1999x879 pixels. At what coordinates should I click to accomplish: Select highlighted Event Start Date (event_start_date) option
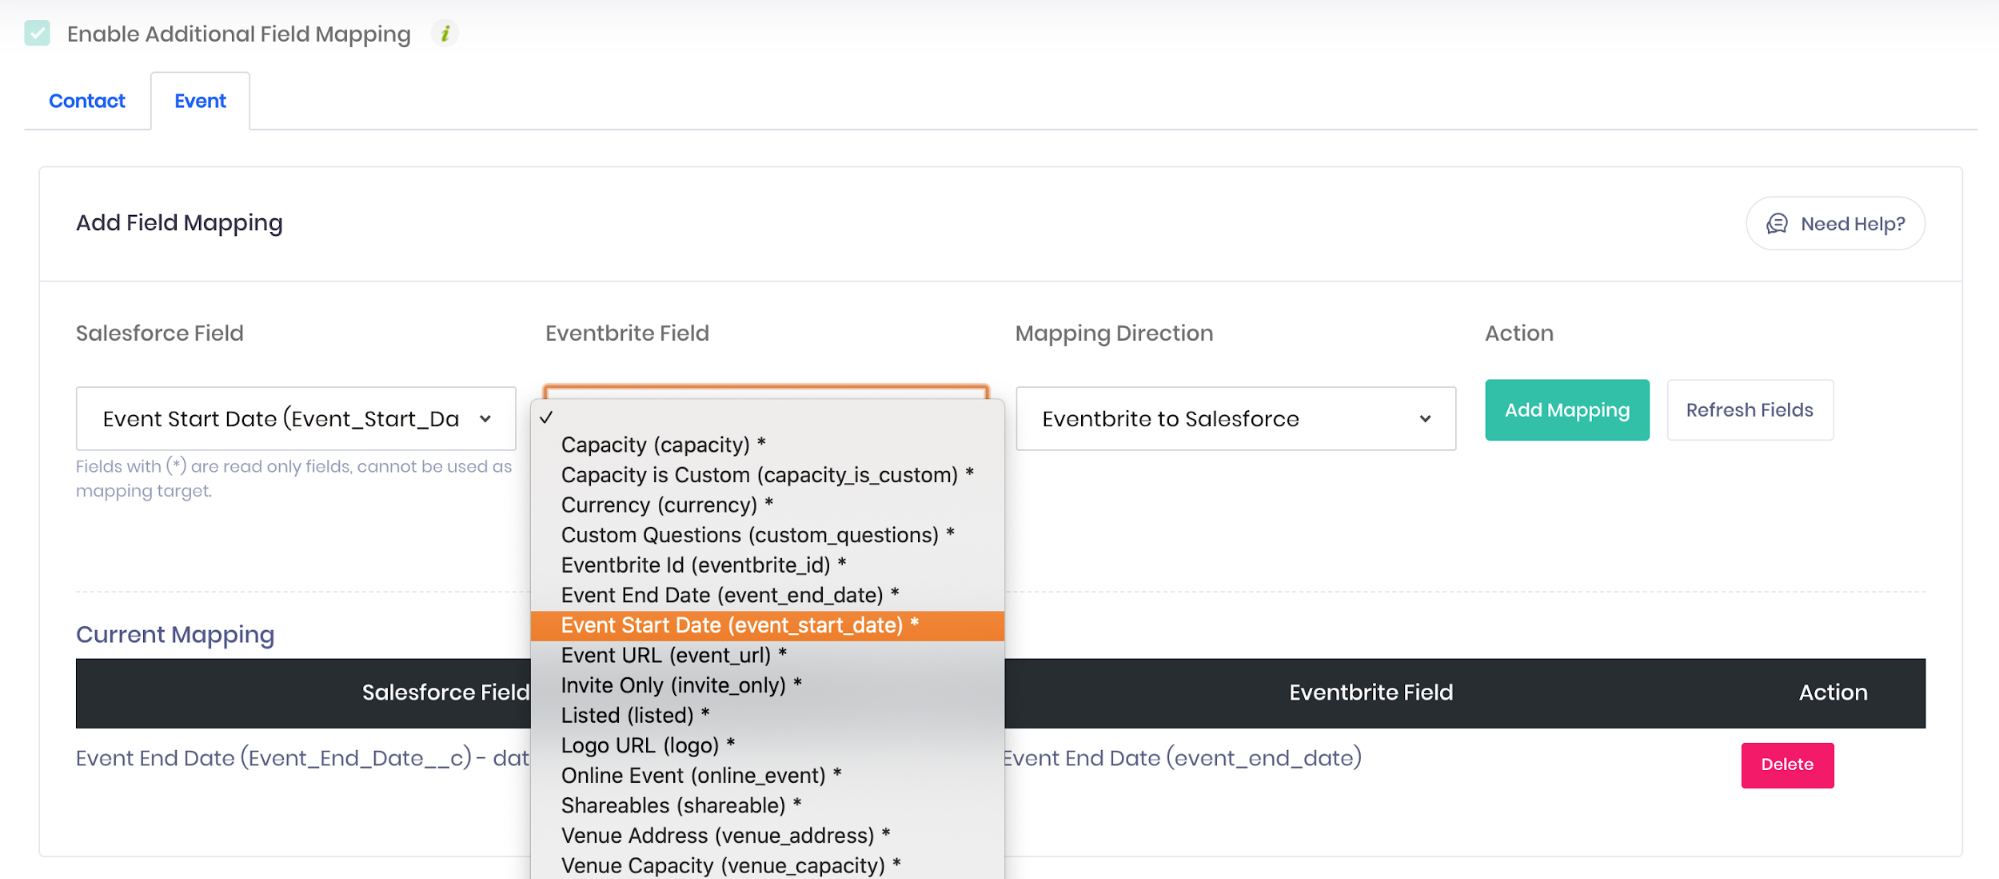pyautogui.click(x=767, y=625)
